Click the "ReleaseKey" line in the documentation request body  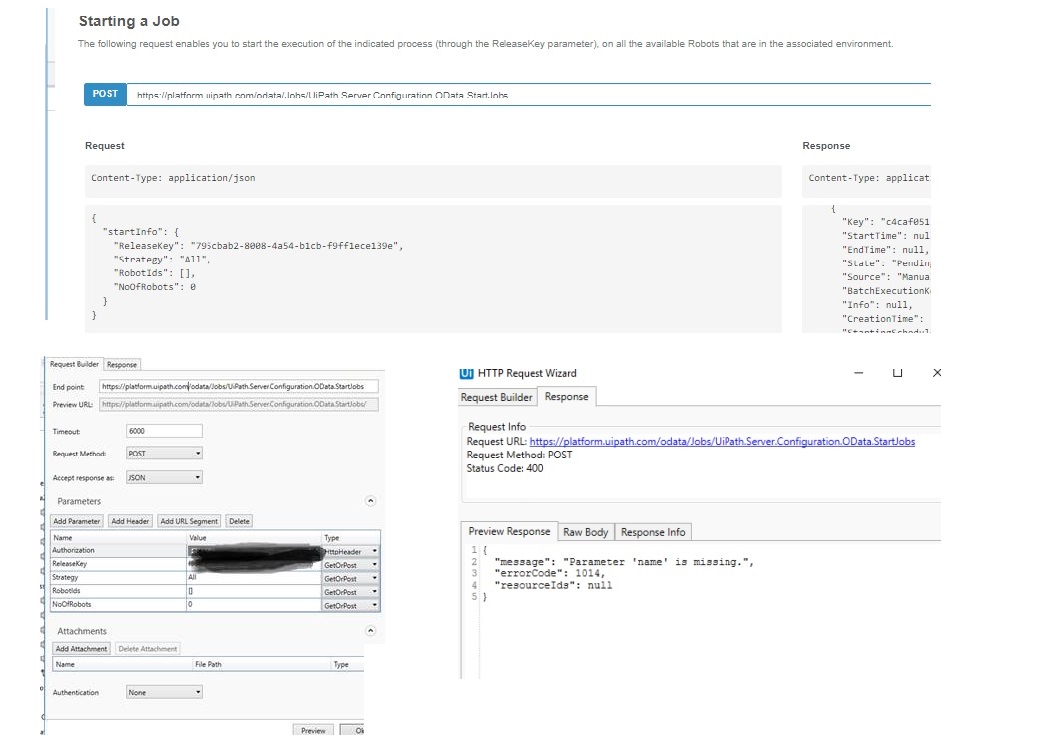click(x=259, y=246)
